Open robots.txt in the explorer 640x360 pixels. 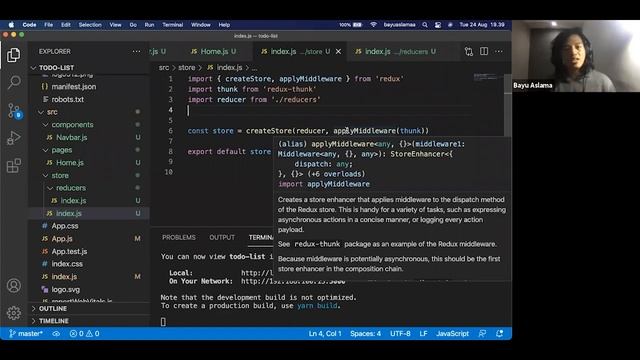pos(67,99)
